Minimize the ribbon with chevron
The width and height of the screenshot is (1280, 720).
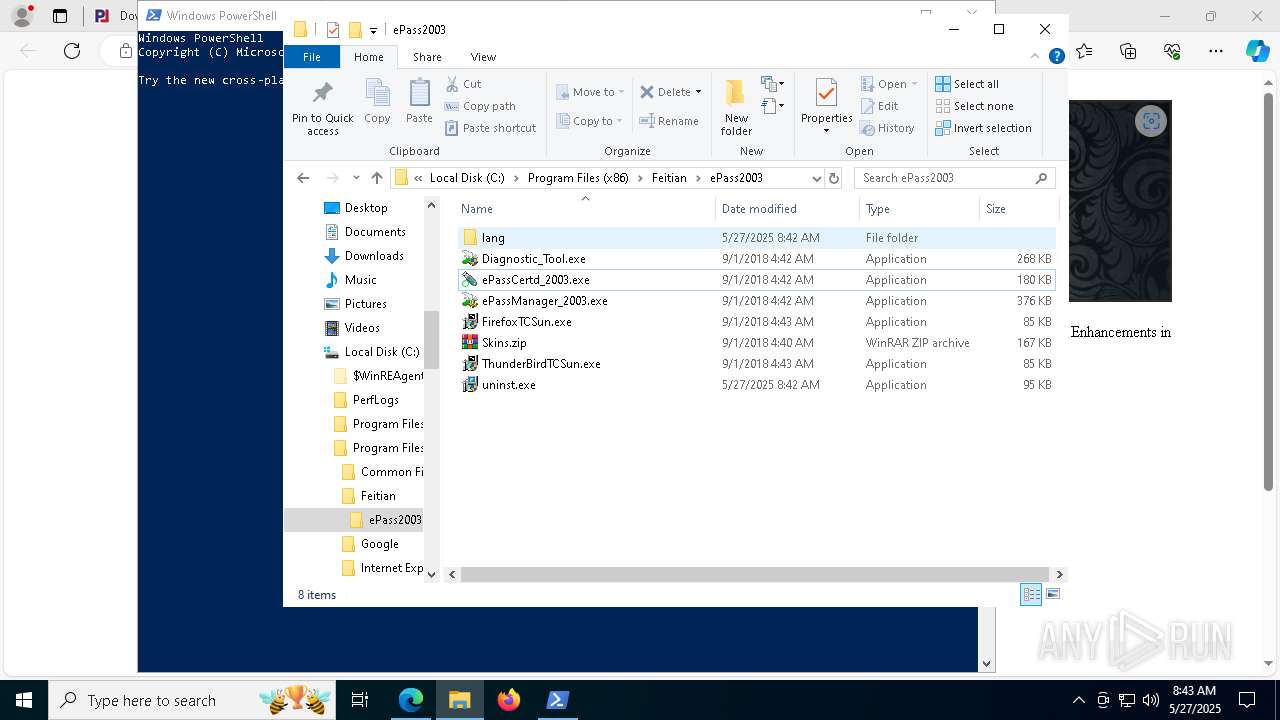1037,57
